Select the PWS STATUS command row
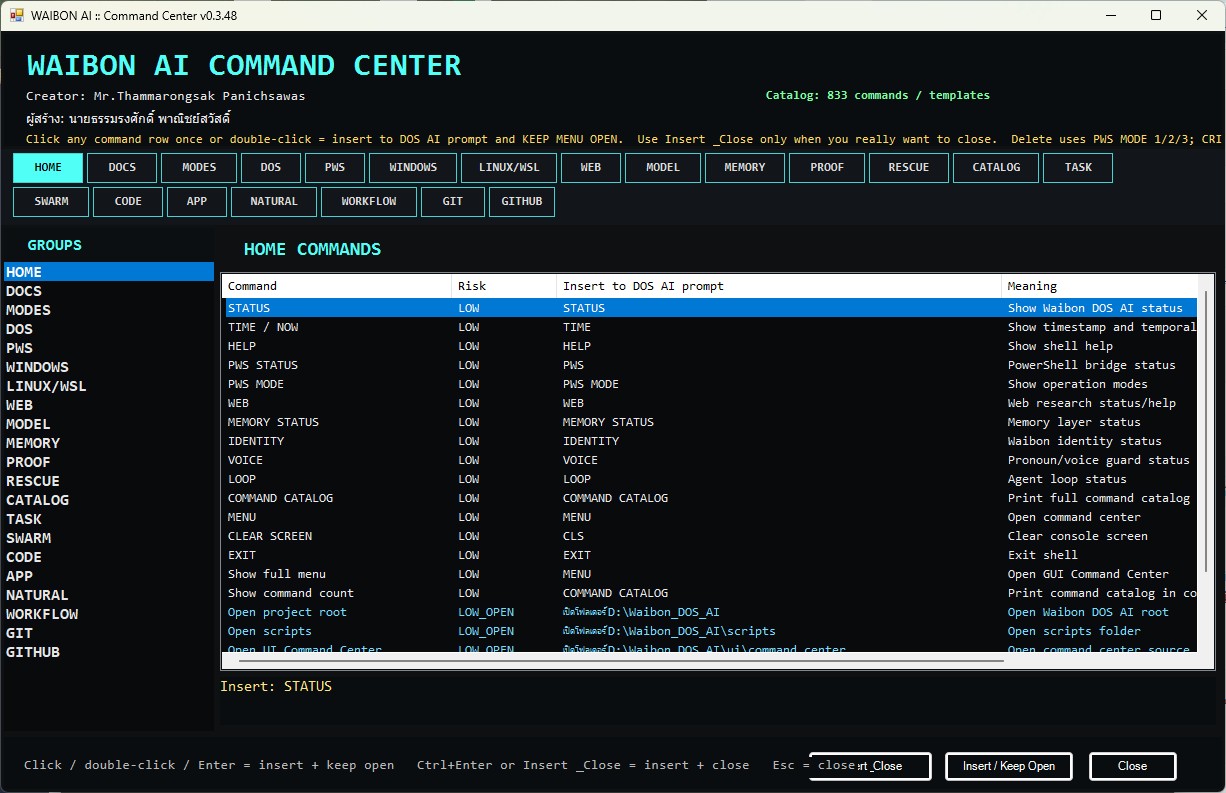 coord(710,365)
